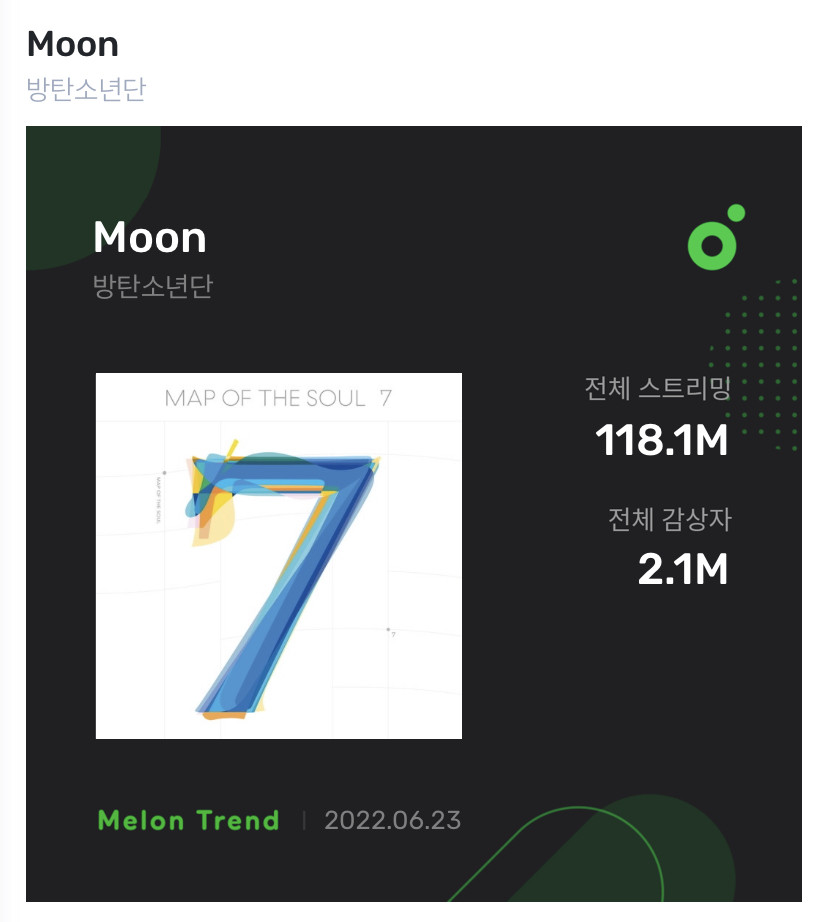The height and width of the screenshot is (922, 828).
Task: Click the MAP OF THE SOUL 7 album text
Action: pos(278,399)
